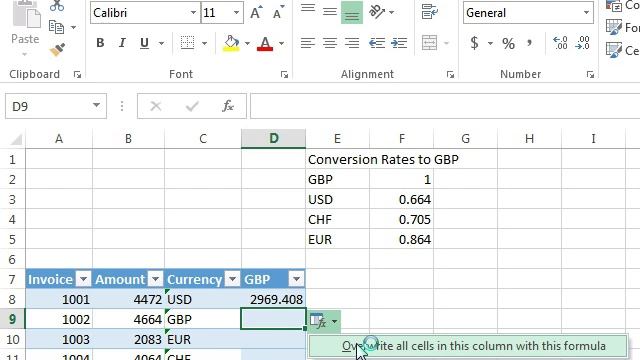
Task: Select cell with USD rate 0.664
Action: tap(402, 199)
